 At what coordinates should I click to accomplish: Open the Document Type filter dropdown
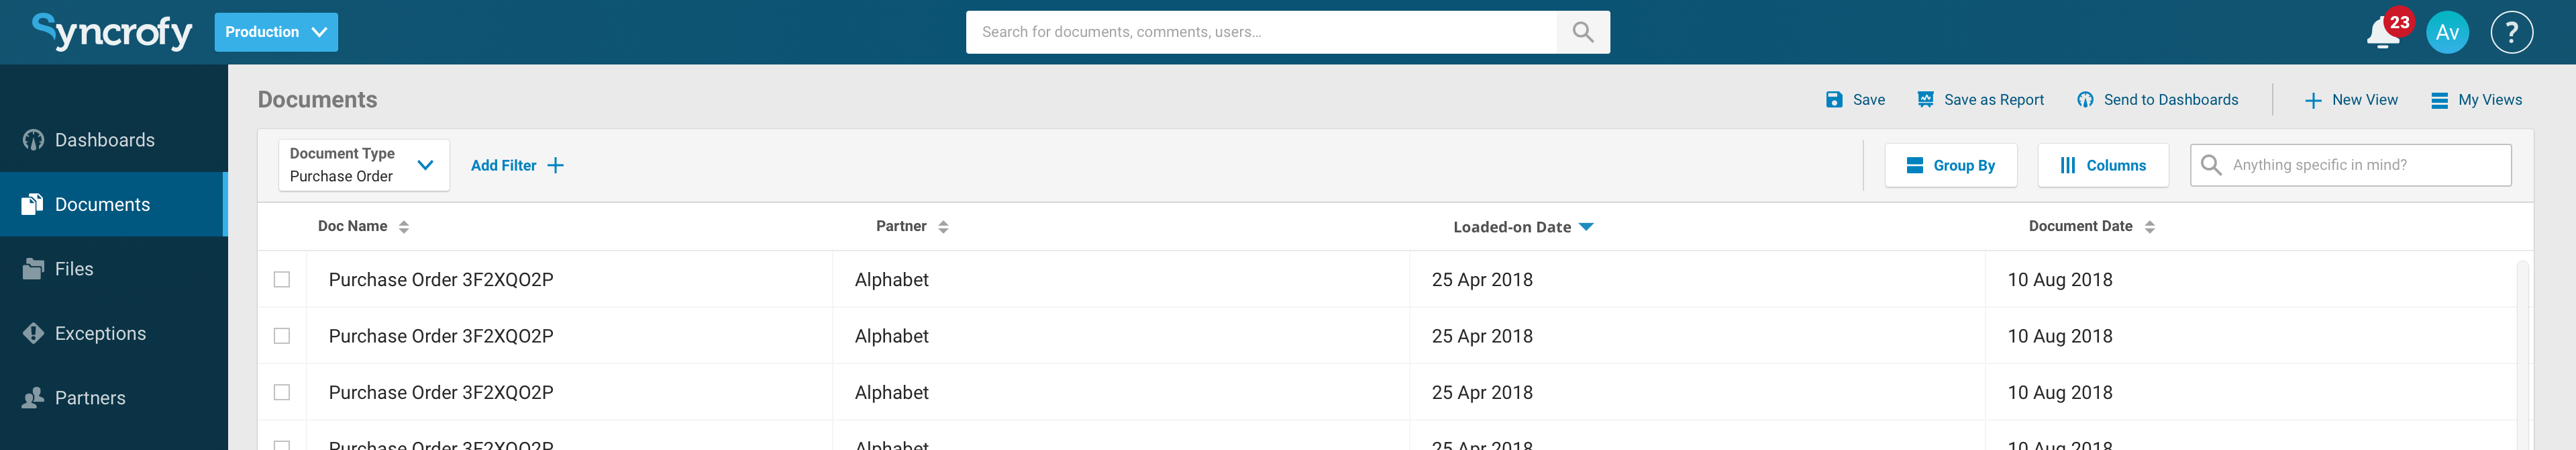click(364, 165)
